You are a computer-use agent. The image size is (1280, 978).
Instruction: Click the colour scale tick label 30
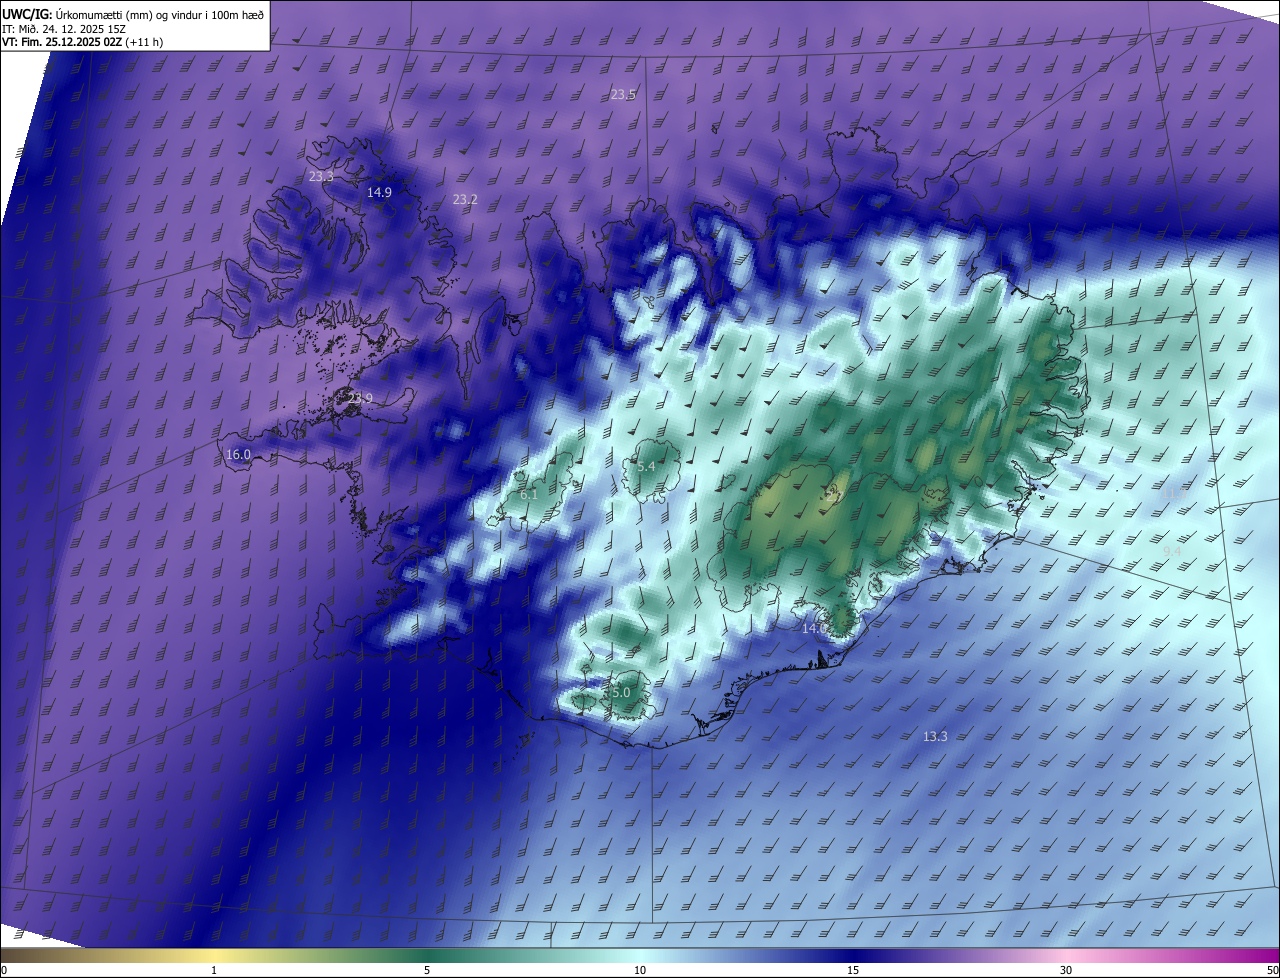point(1066,971)
